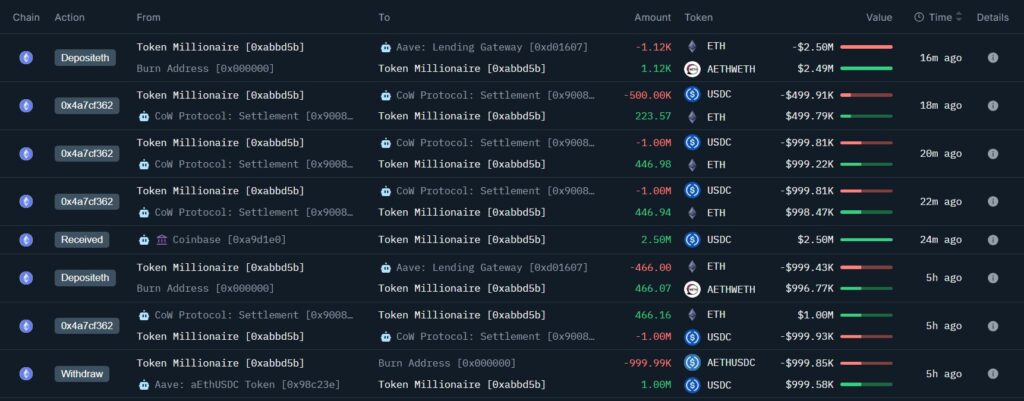
Task: Open Aave: Lending Gateway link, 16m ago row
Action: pos(492,47)
